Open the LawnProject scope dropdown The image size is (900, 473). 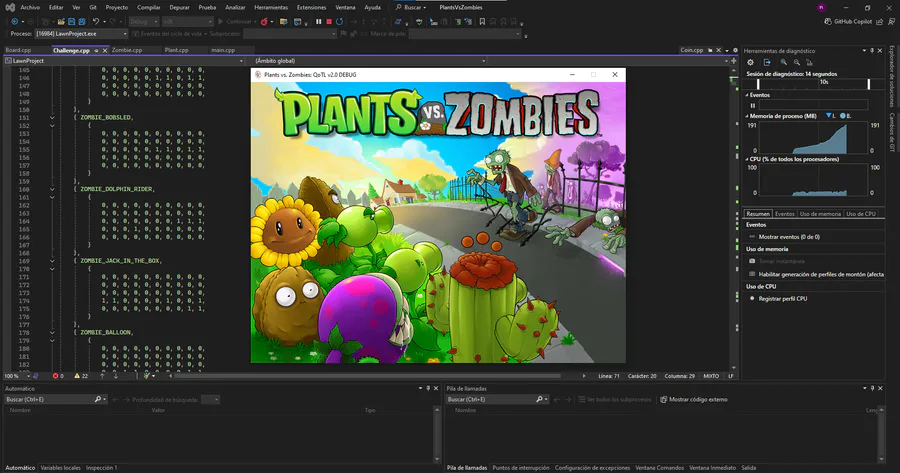(x=124, y=60)
